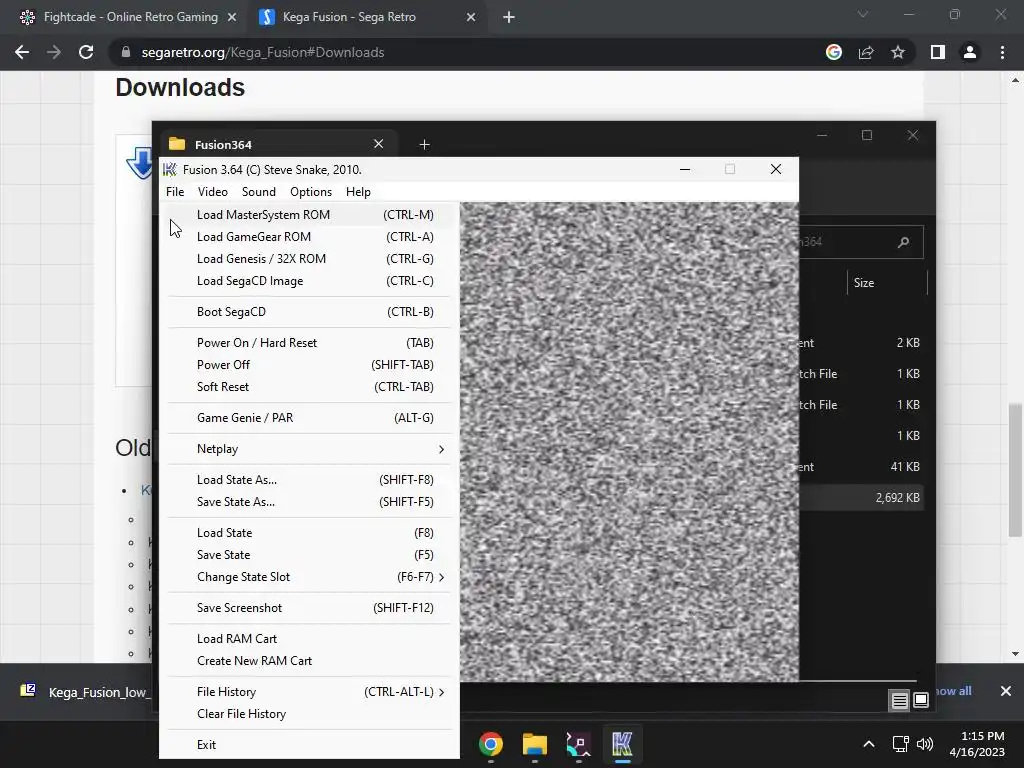Select Load SegaCD Image
The height and width of the screenshot is (768, 1024).
(309, 281)
